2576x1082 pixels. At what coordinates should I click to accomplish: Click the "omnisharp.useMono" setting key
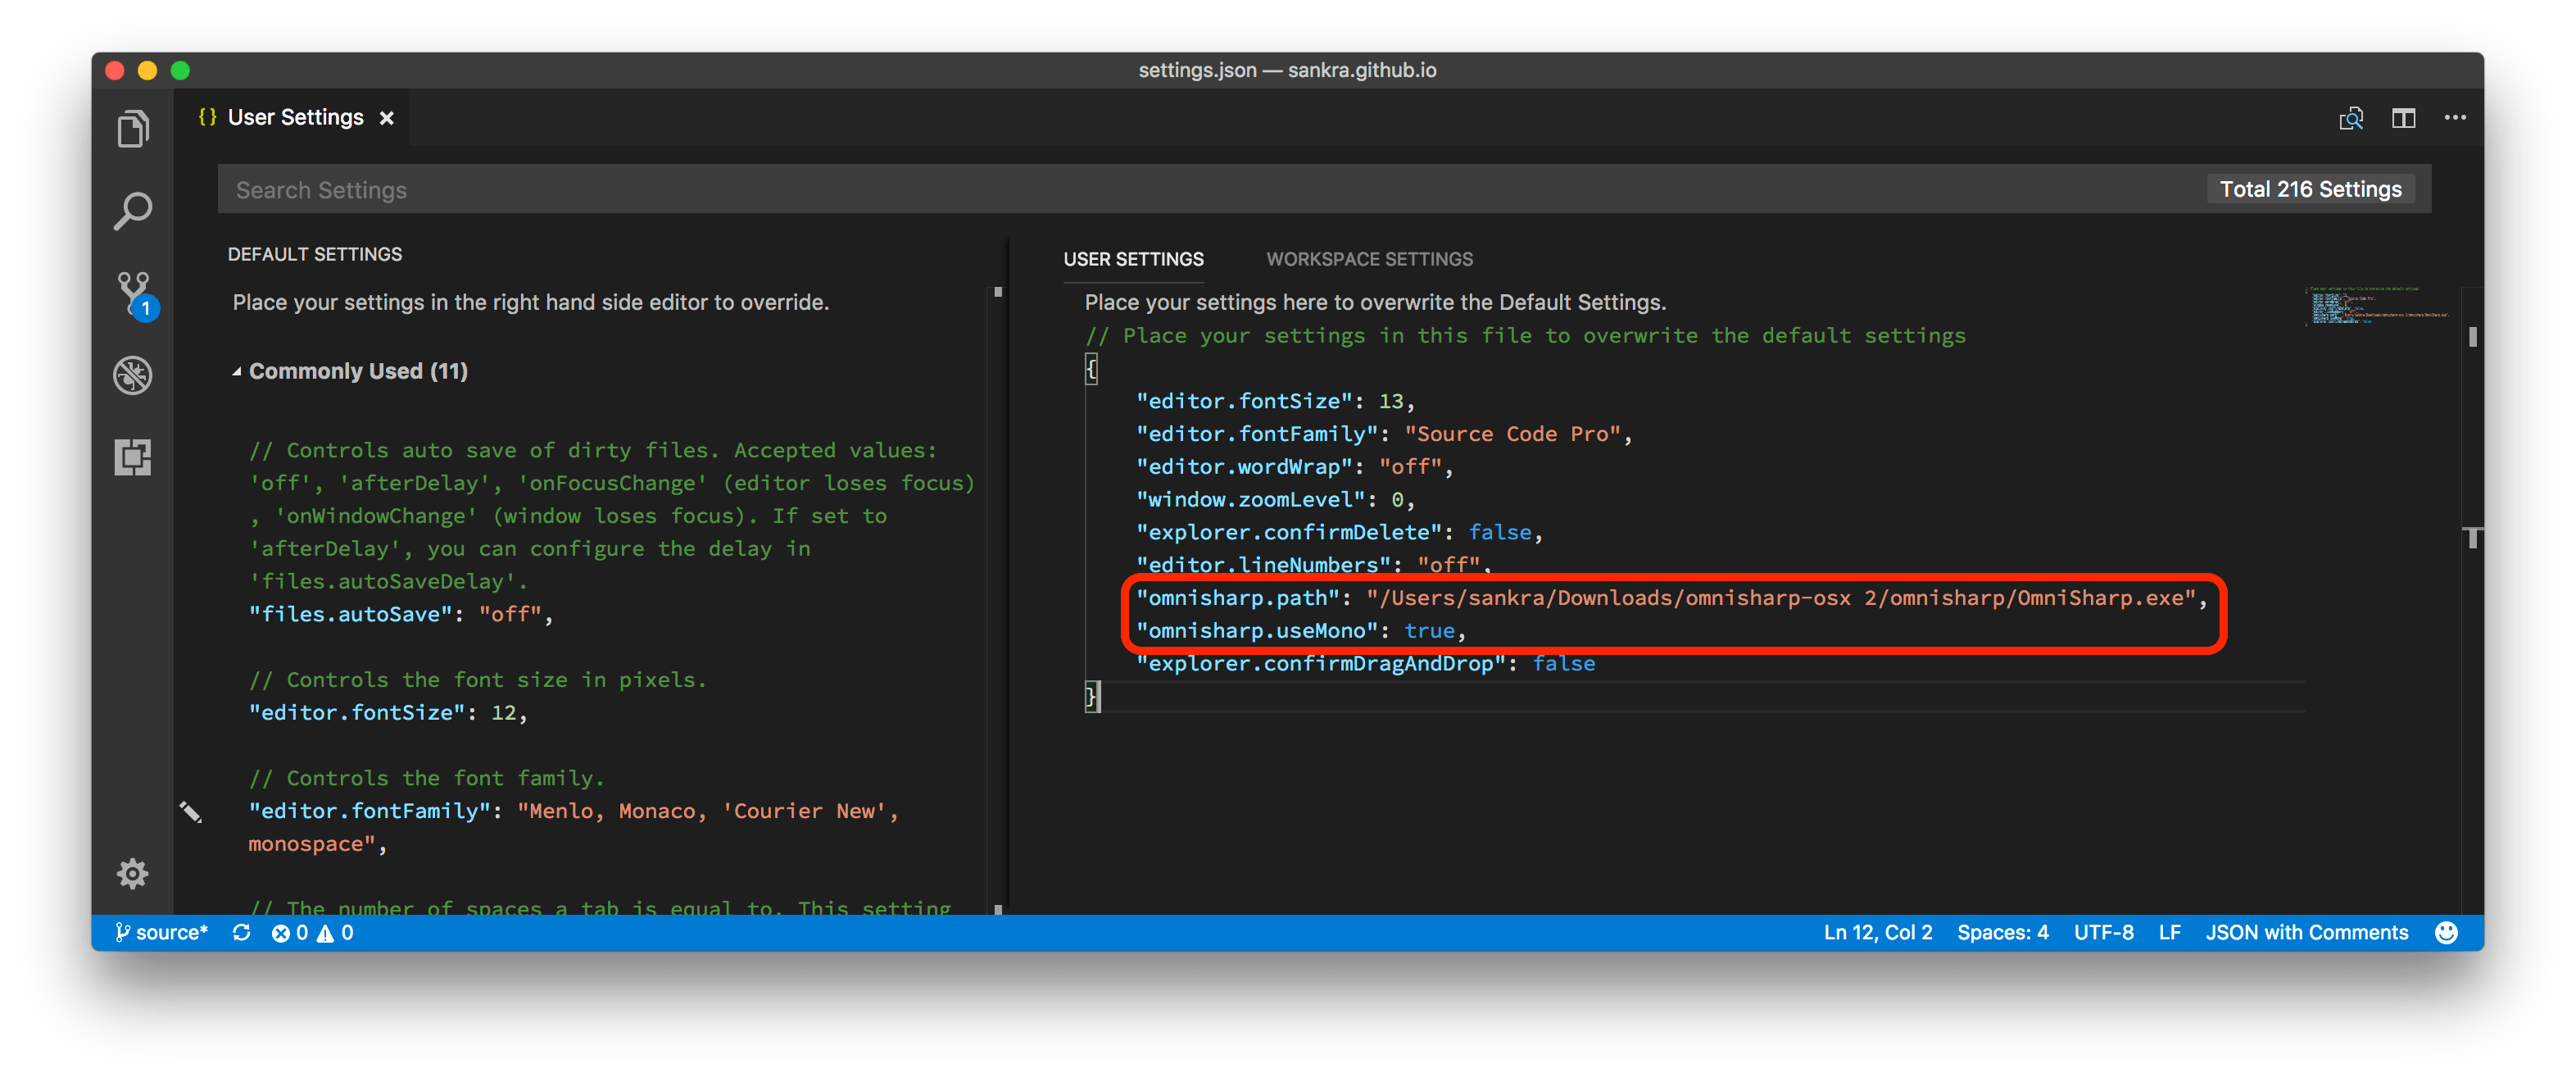[1257, 631]
